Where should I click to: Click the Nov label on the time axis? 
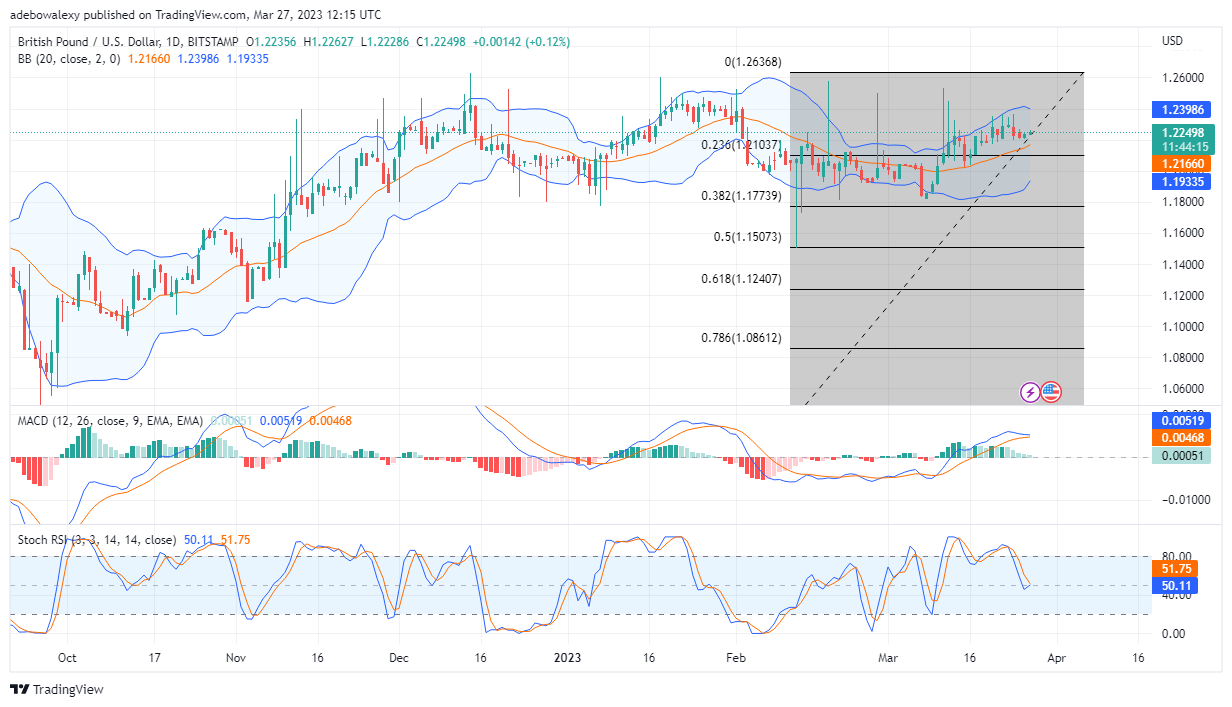236,658
